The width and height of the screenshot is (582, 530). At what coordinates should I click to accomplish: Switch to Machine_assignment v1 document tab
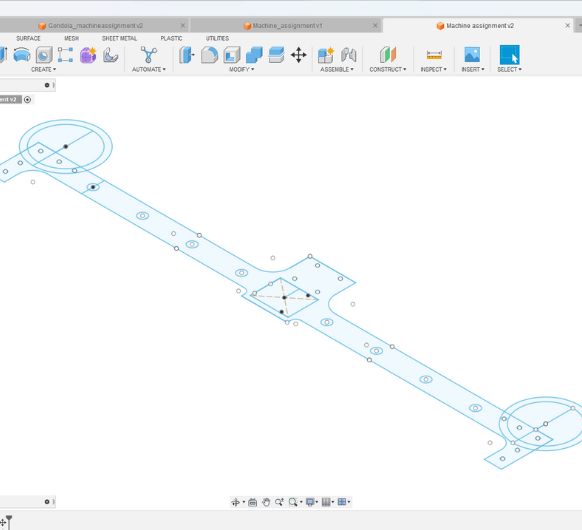tap(287, 26)
